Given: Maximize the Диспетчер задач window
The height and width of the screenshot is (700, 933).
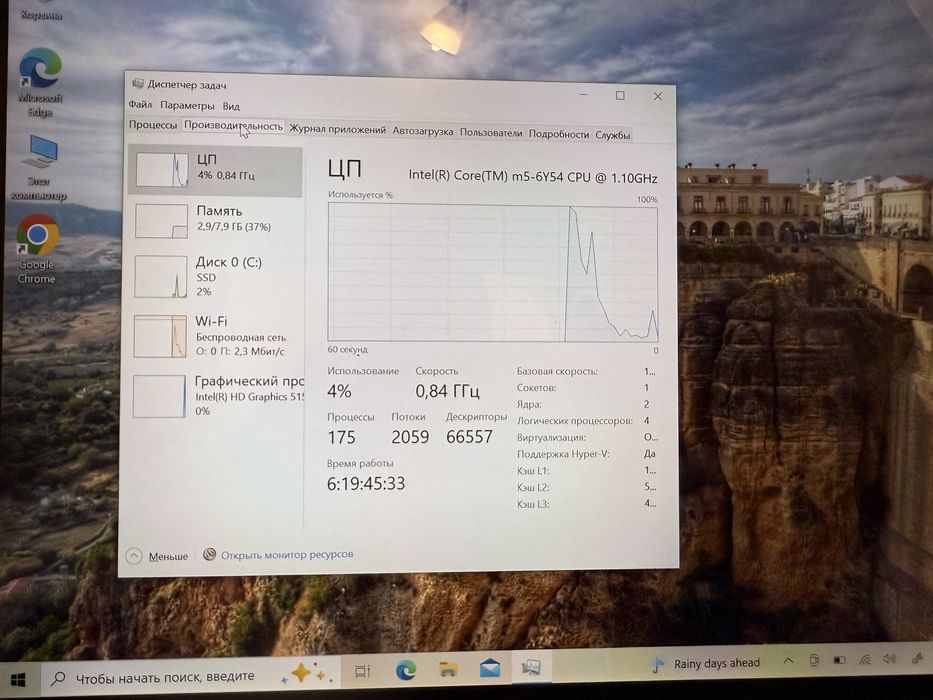Looking at the screenshot, I should (x=620, y=95).
